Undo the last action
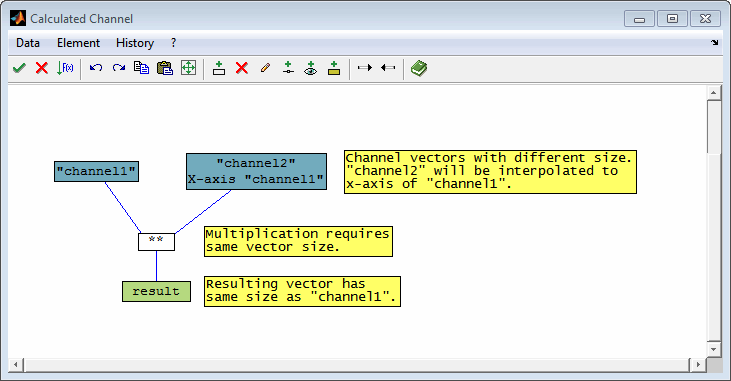 tap(96, 68)
